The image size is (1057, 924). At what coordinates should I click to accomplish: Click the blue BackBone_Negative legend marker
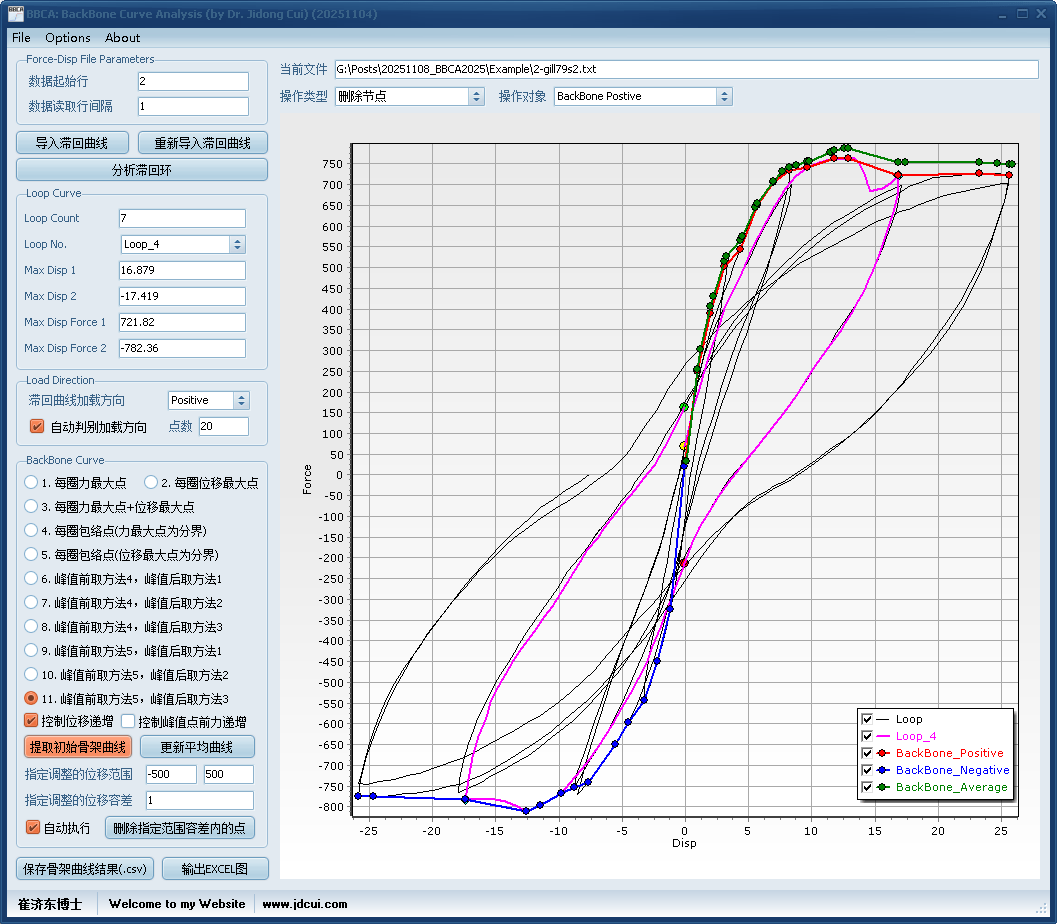(x=882, y=770)
